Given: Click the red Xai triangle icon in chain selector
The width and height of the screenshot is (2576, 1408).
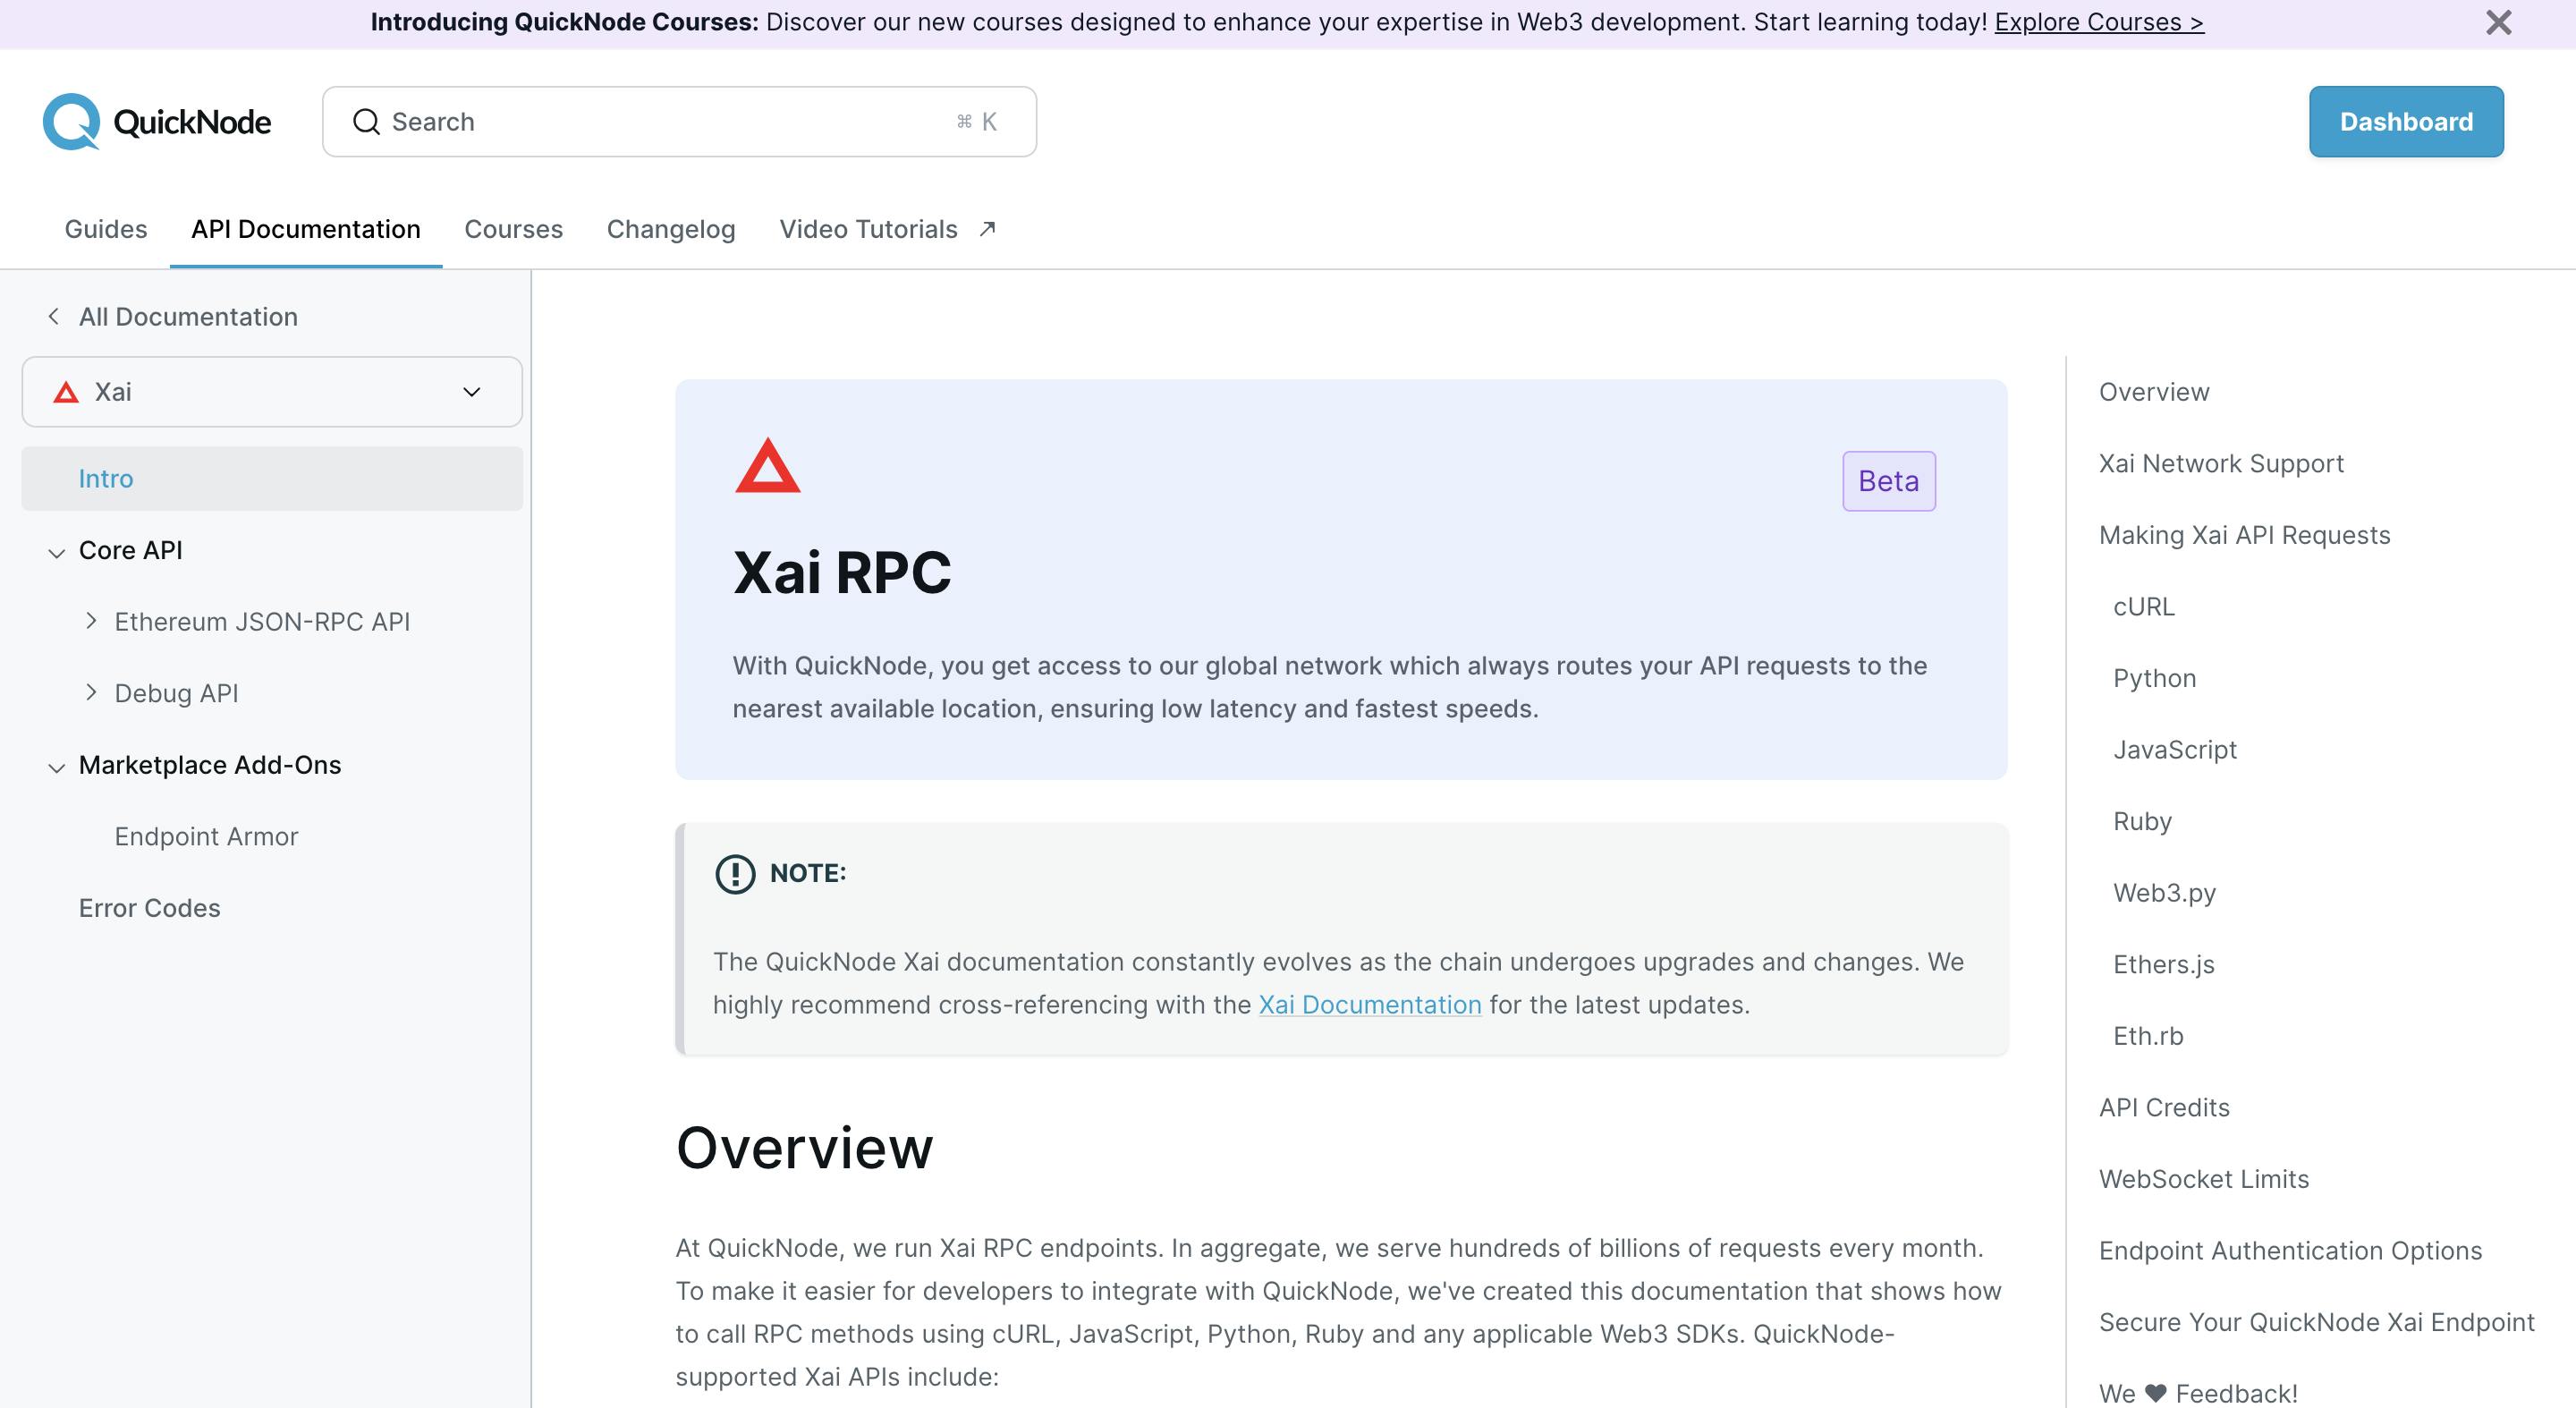Looking at the screenshot, I should coord(66,392).
